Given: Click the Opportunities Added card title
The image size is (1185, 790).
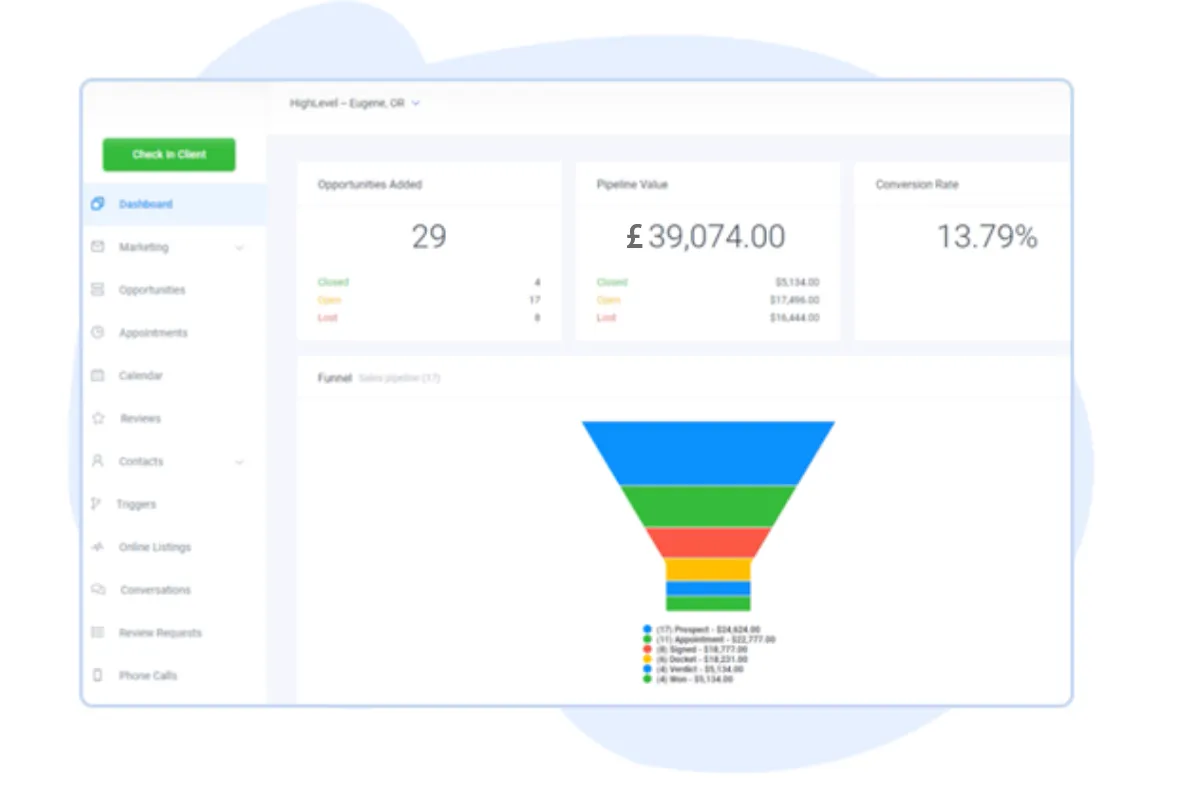Looking at the screenshot, I should coord(370,184).
